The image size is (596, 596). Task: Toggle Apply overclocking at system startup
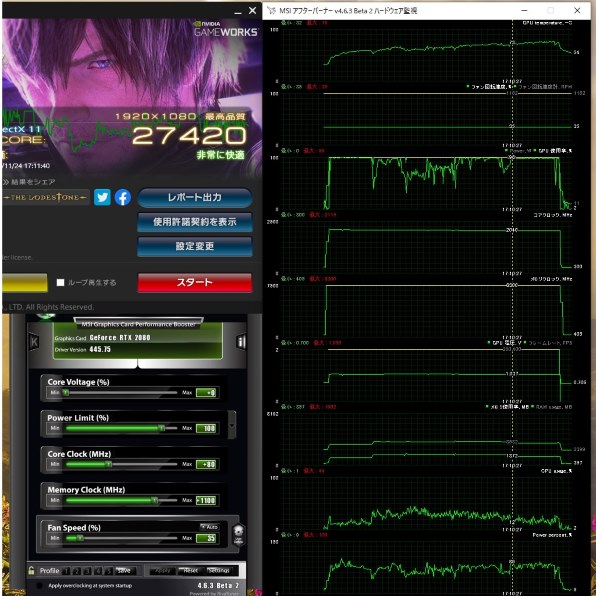39,585
